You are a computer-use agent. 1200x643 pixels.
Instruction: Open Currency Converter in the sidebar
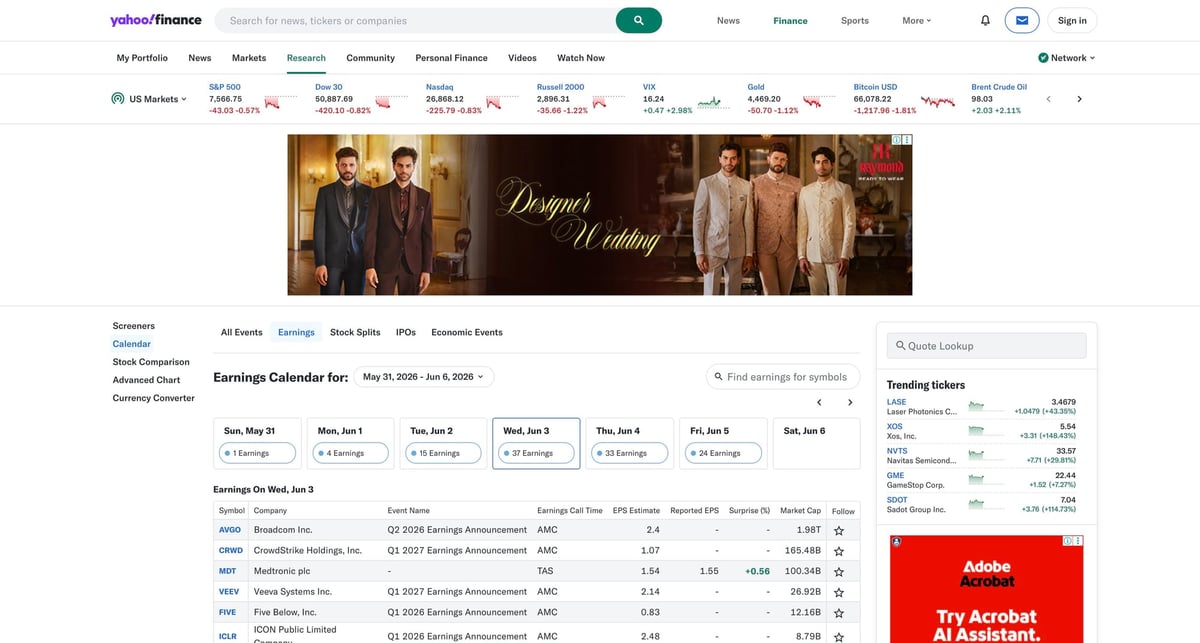pyautogui.click(x=153, y=398)
